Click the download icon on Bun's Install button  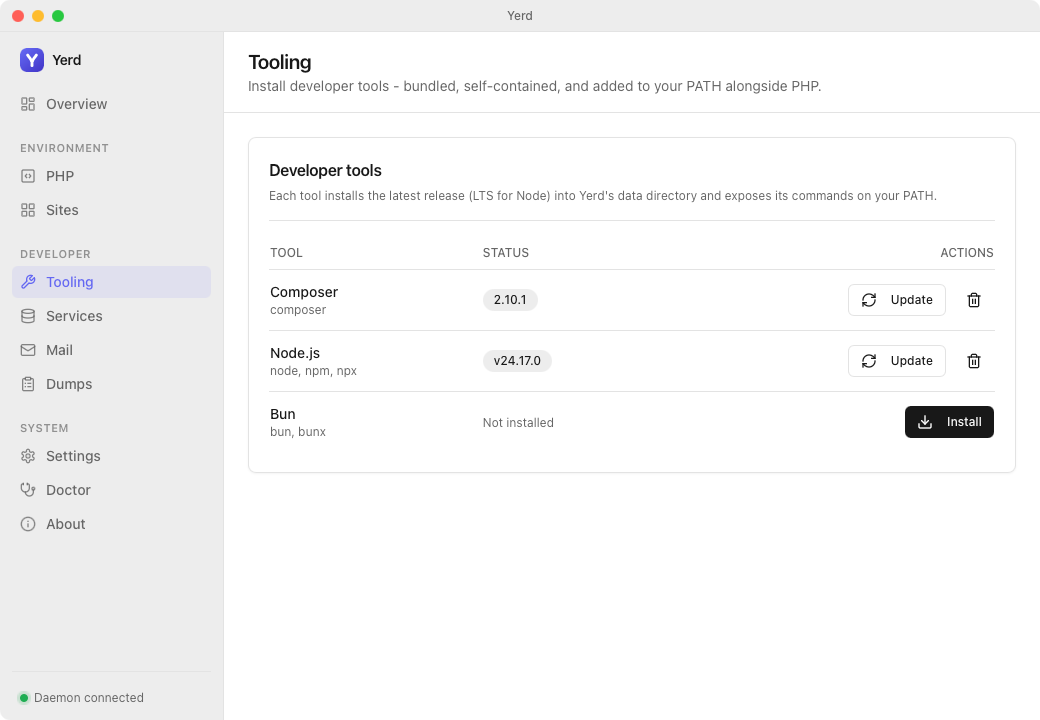(925, 422)
